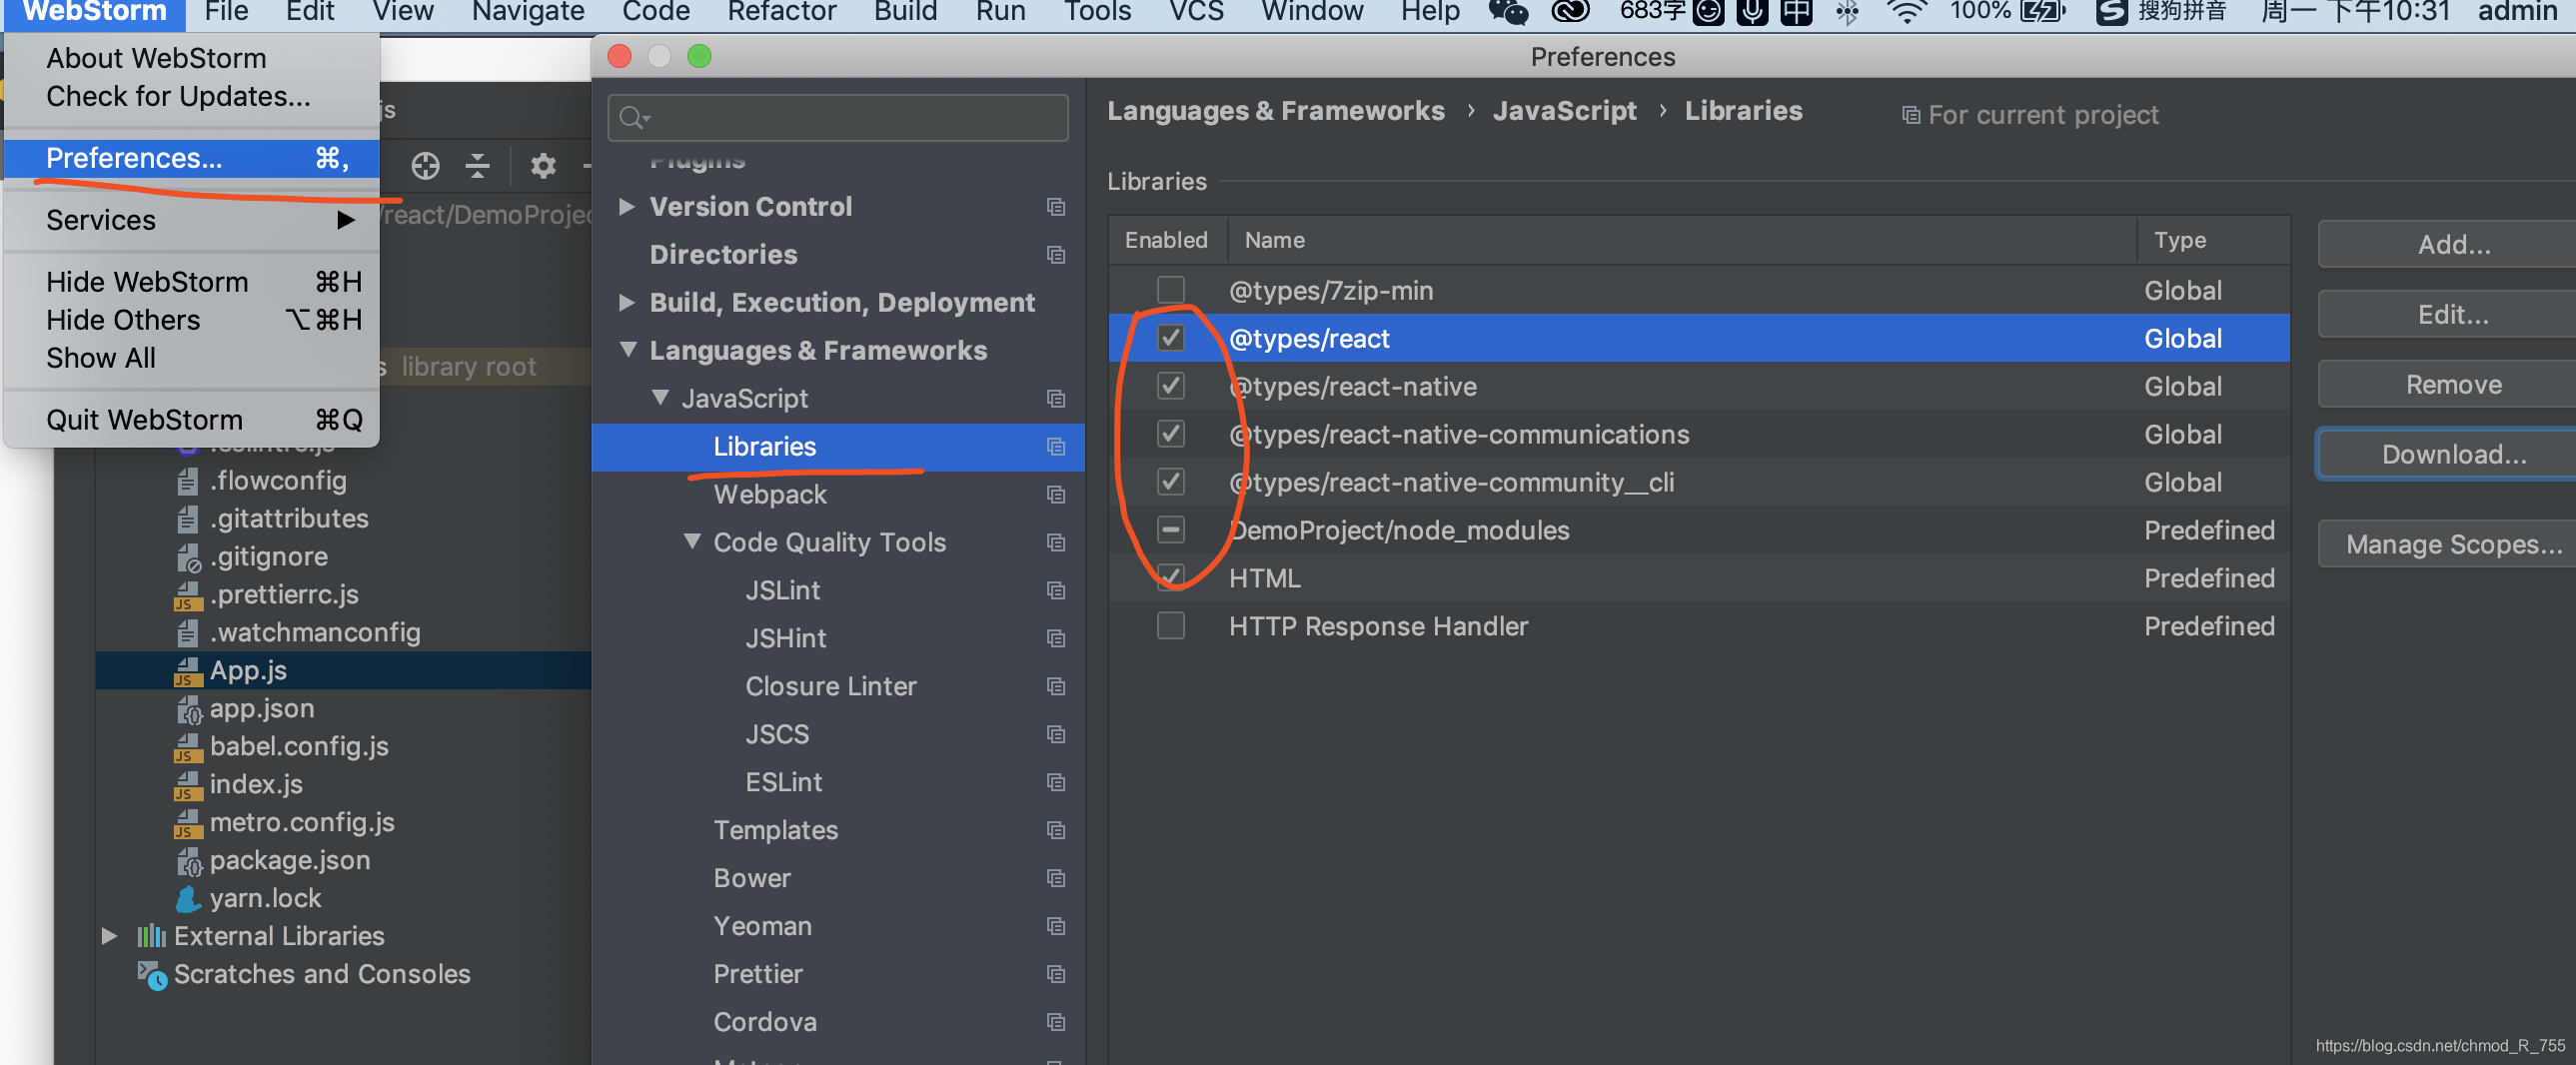The height and width of the screenshot is (1065, 2576).
Task: Enable the @types/7zip-min library checkbox
Action: coord(1170,290)
